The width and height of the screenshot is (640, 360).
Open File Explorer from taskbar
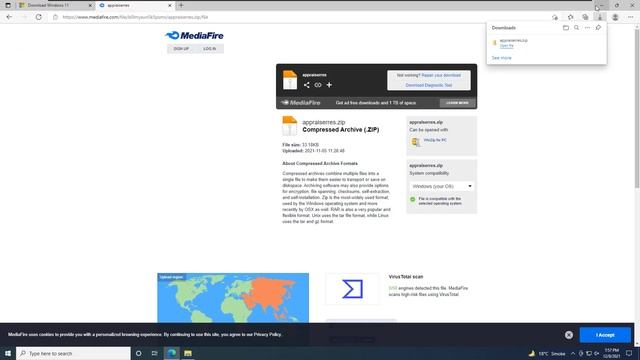point(188,353)
